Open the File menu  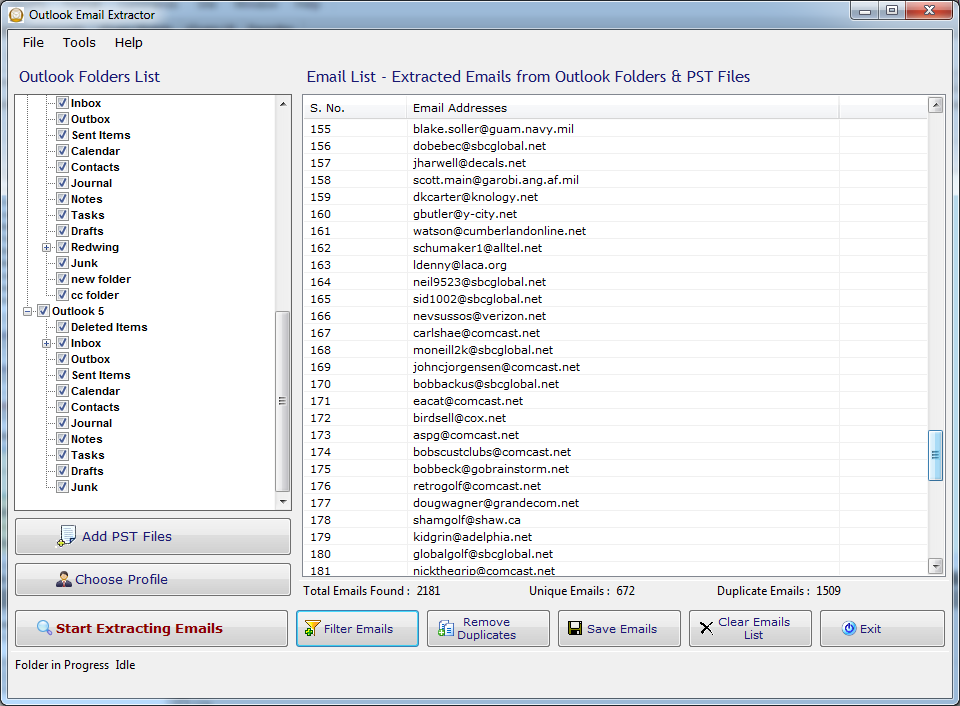tap(33, 42)
